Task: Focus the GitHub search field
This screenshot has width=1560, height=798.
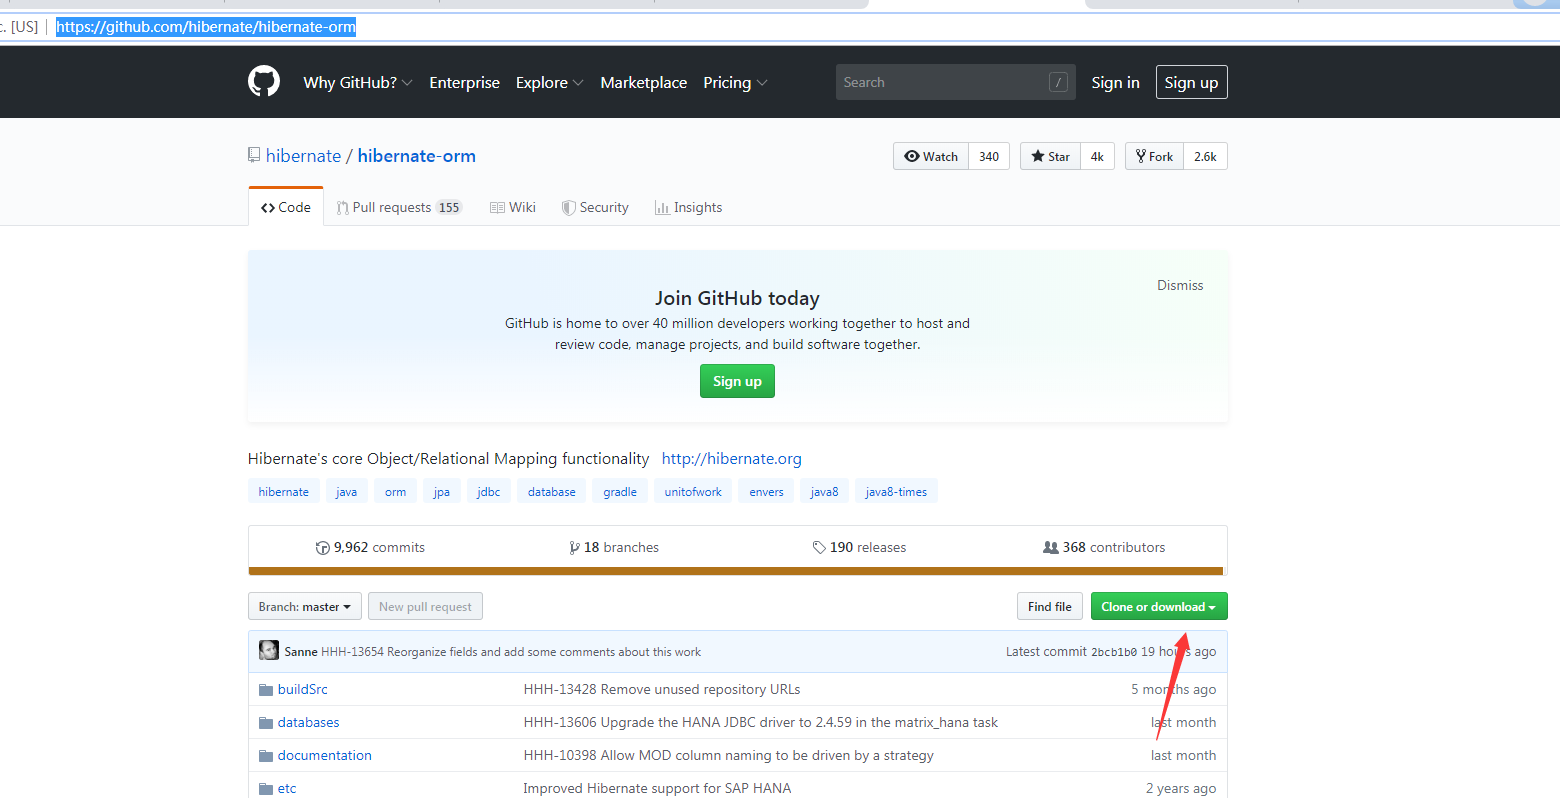Action: tap(955, 82)
